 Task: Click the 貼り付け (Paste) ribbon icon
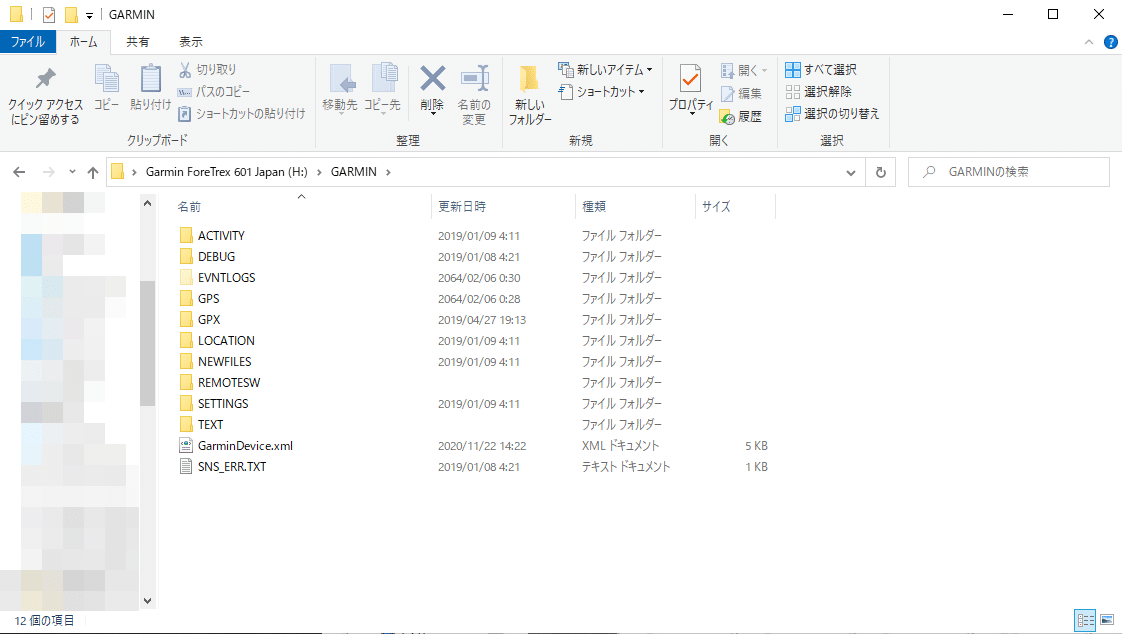coord(150,79)
